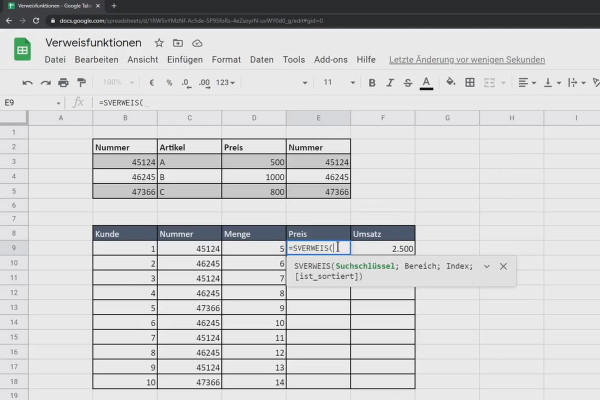600x400 pixels.
Task: Select column E header
Action: 318,118
